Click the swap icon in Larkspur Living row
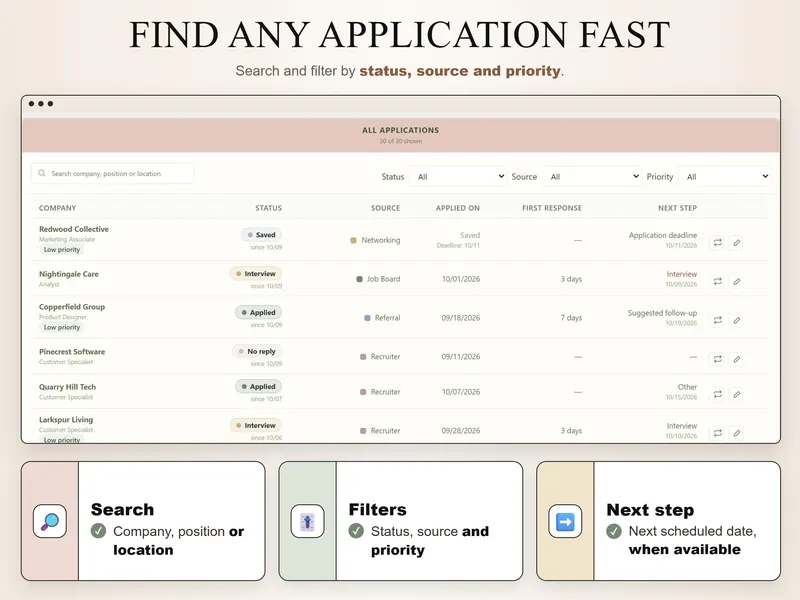800x600 pixels. pos(717,433)
